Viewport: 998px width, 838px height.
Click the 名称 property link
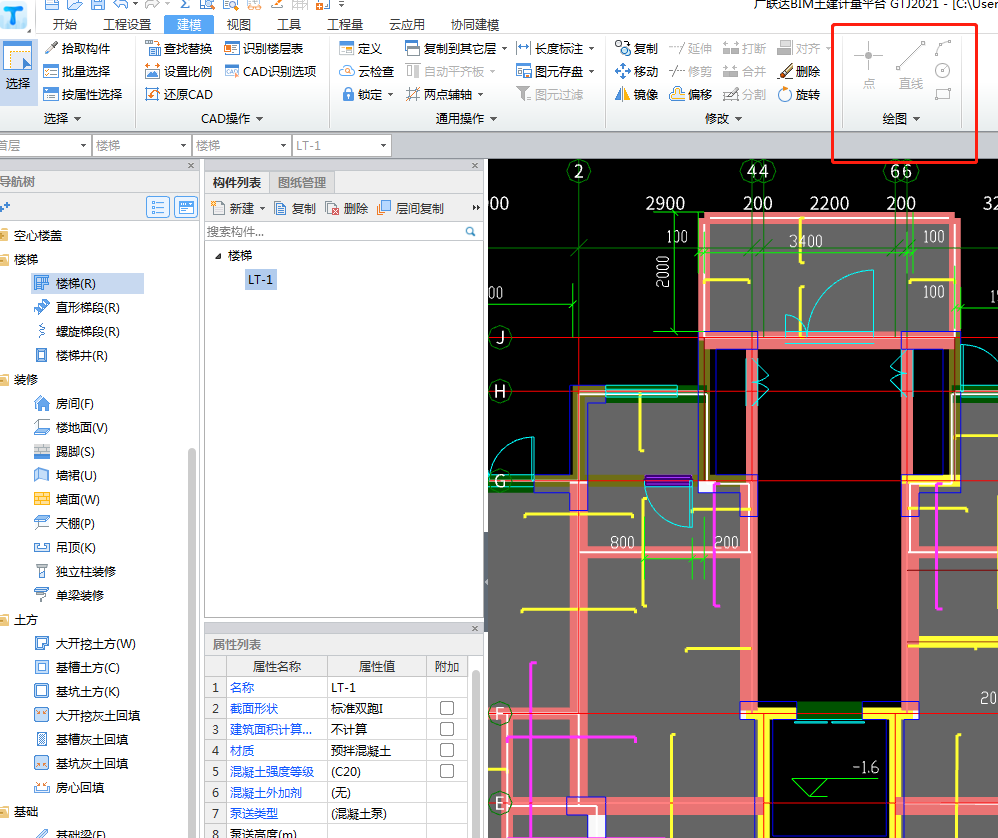click(x=242, y=687)
